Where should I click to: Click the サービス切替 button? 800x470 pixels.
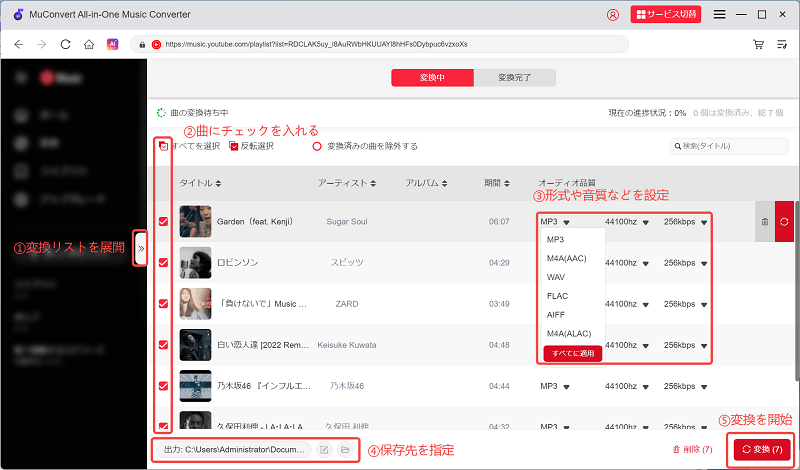click(x=665, y=14)
